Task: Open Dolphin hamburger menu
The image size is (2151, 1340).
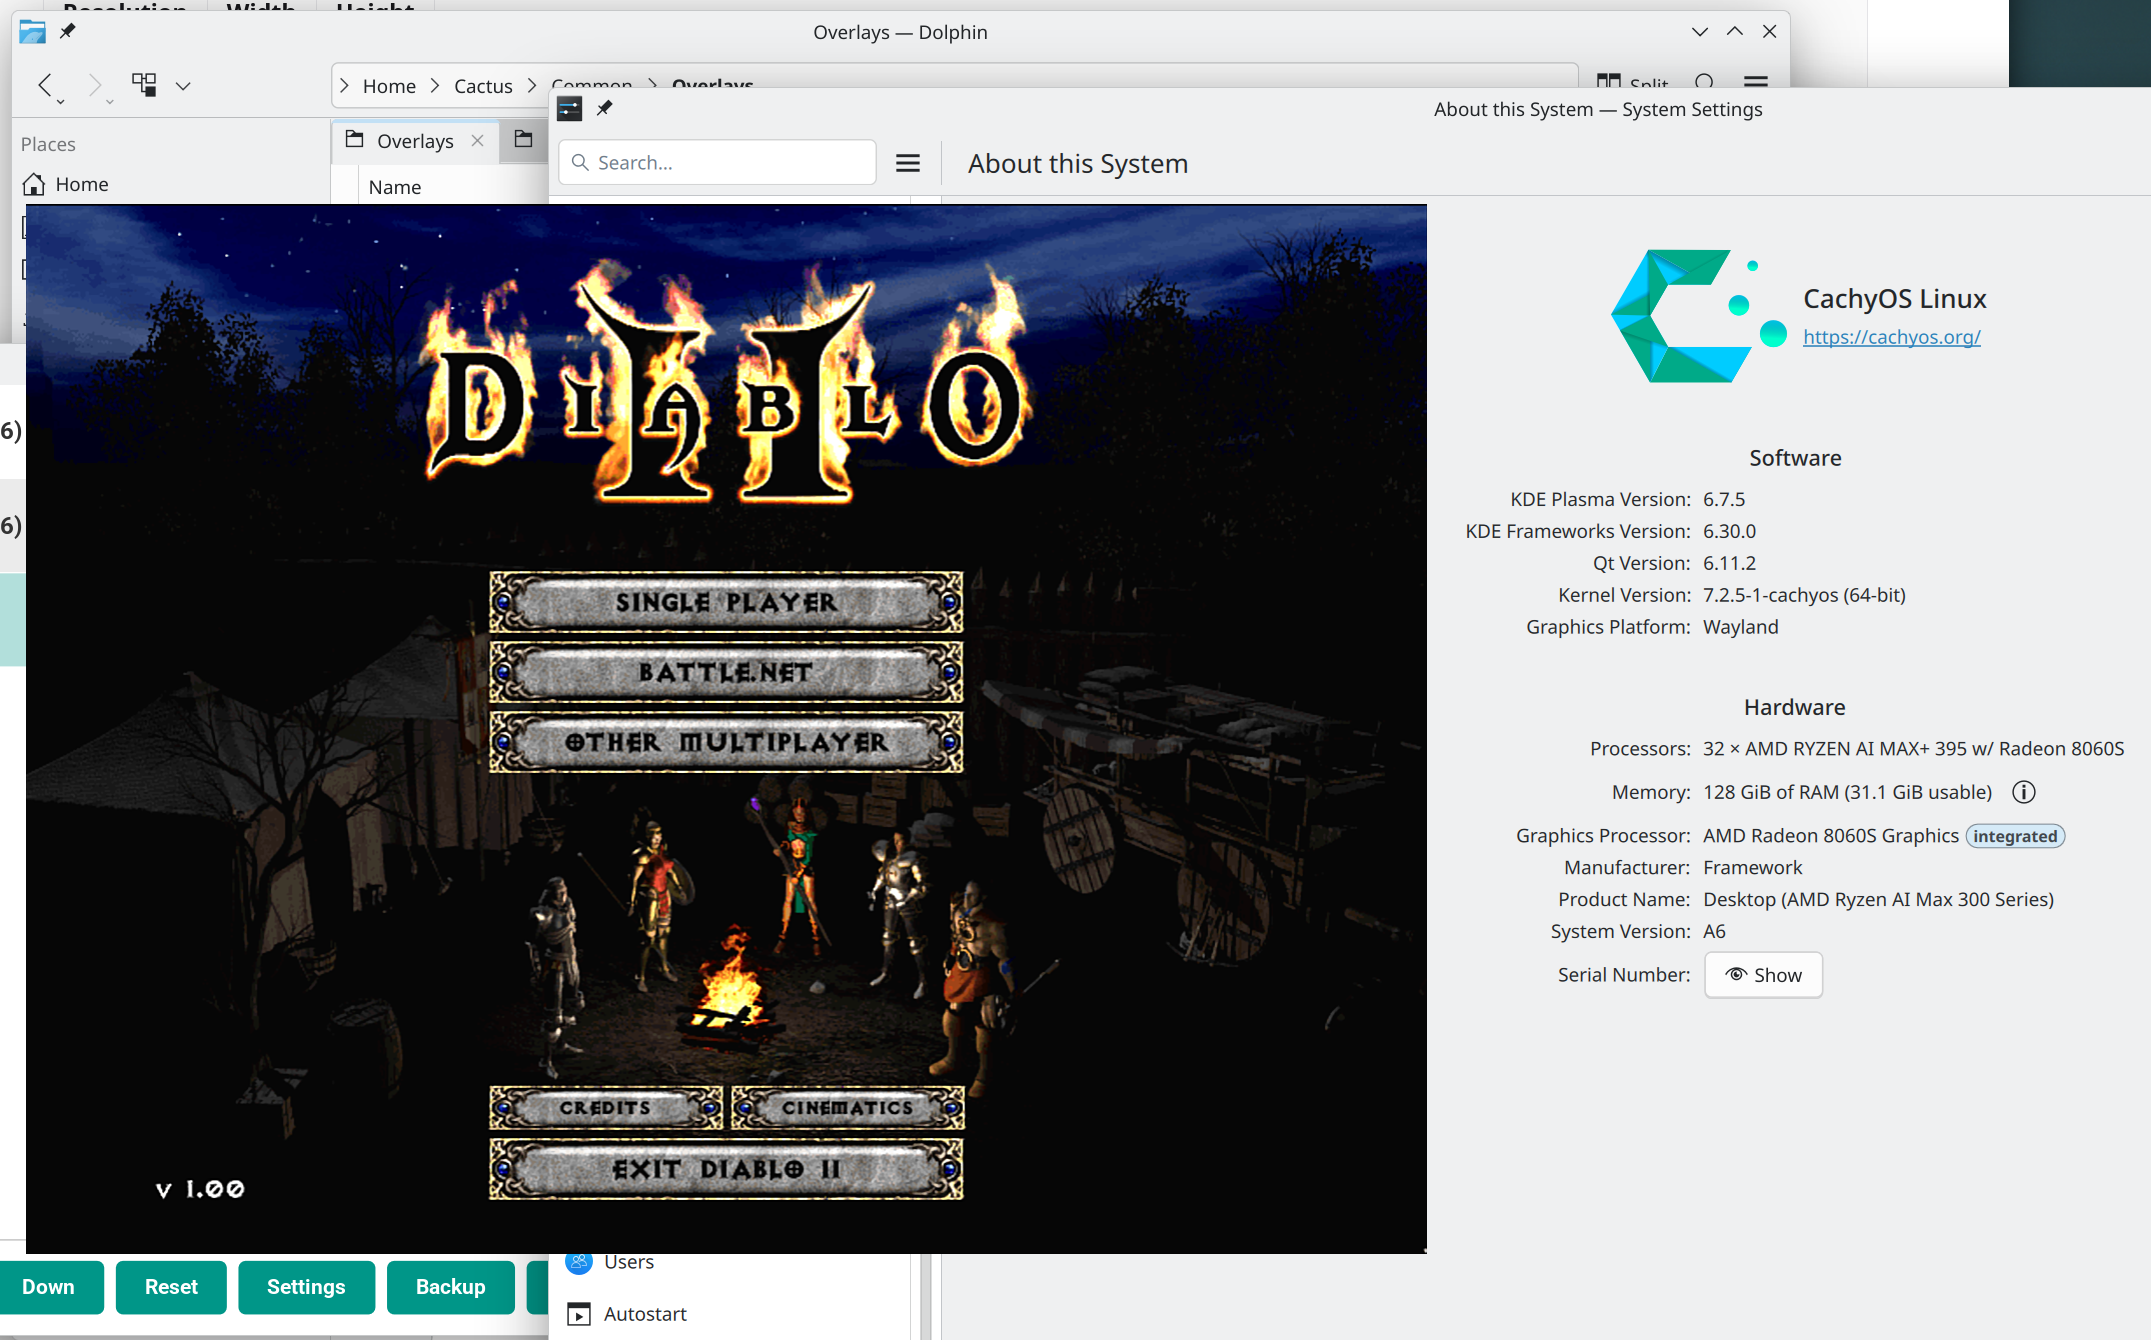Action: click(1756, 82)
